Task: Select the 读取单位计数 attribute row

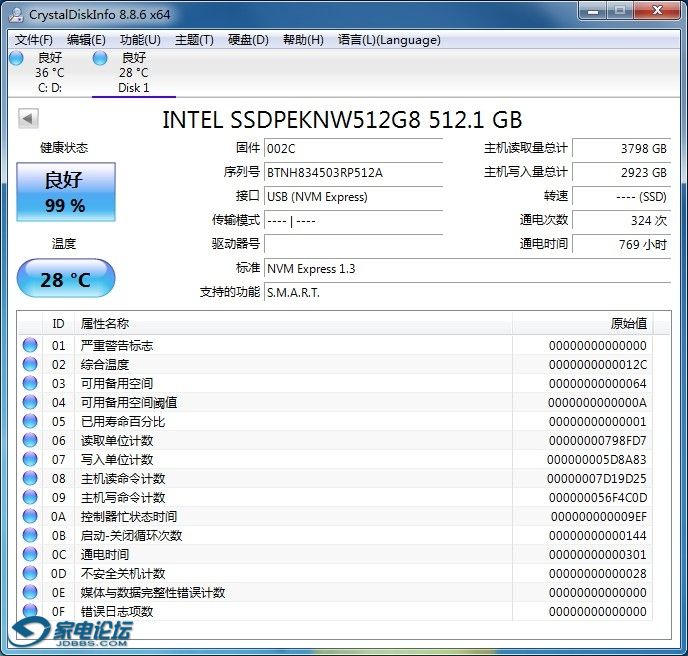Action: [x=335, y=441]
